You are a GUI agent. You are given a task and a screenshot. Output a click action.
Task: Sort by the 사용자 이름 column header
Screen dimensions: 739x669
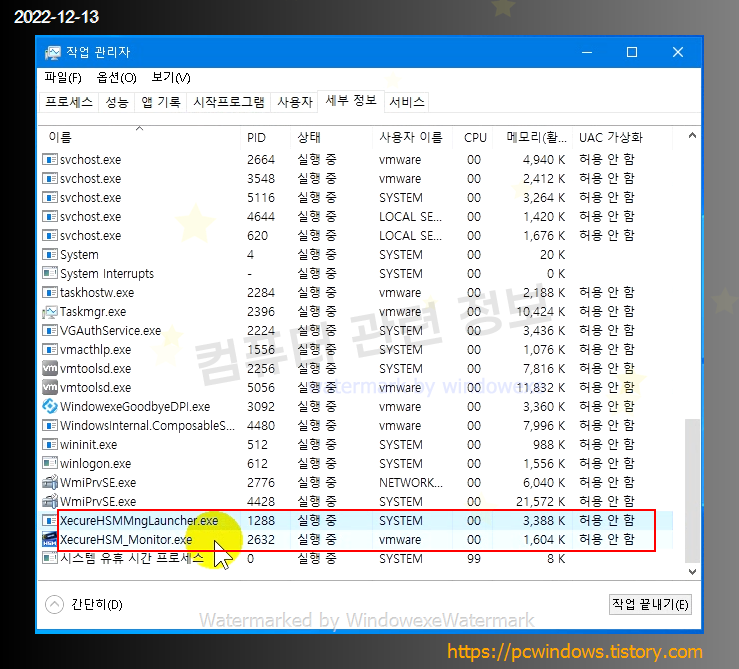coord(412,137)
